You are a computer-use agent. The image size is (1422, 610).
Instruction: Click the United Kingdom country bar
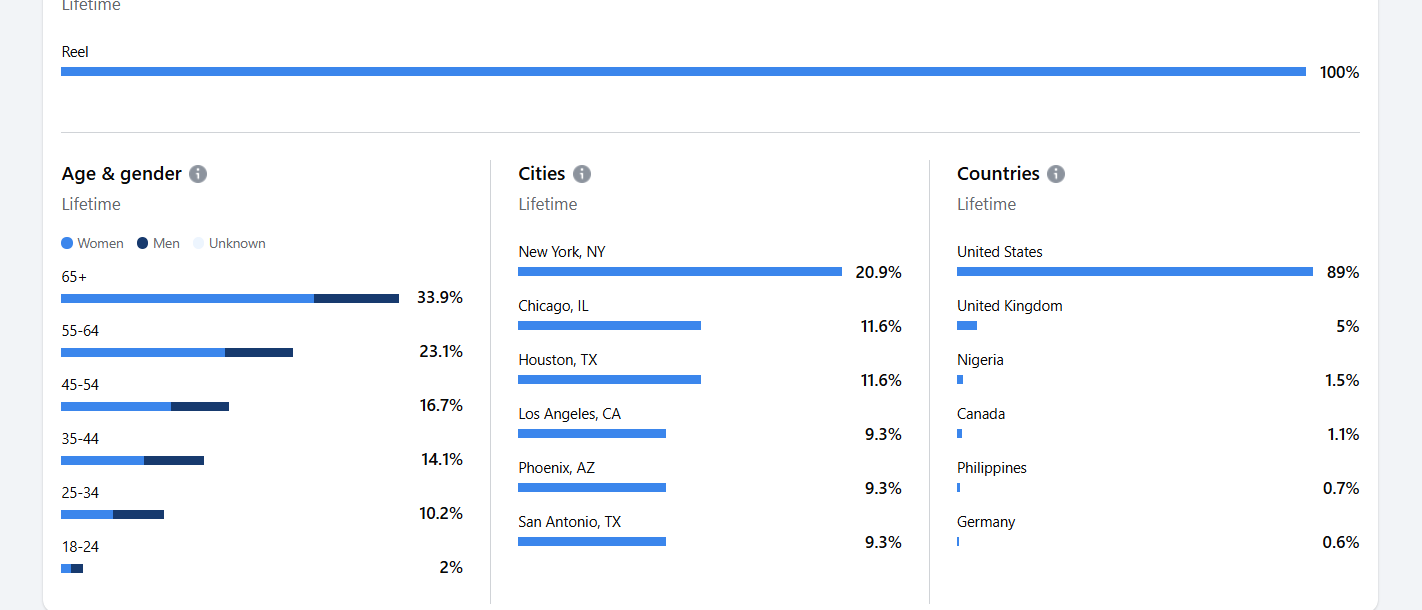[x=967, y=326]
